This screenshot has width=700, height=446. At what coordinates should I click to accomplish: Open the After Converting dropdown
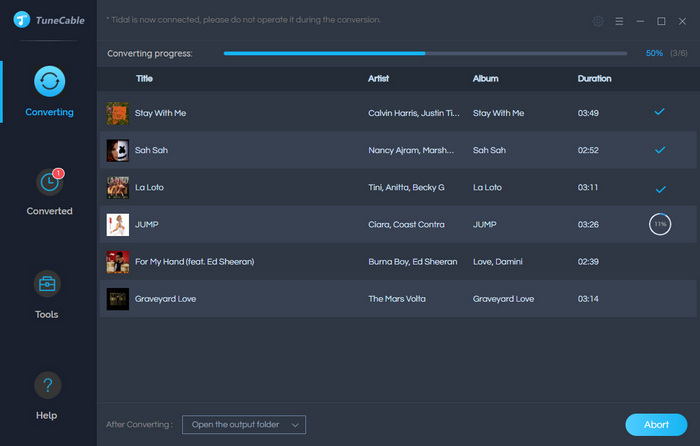click(244, 425)
